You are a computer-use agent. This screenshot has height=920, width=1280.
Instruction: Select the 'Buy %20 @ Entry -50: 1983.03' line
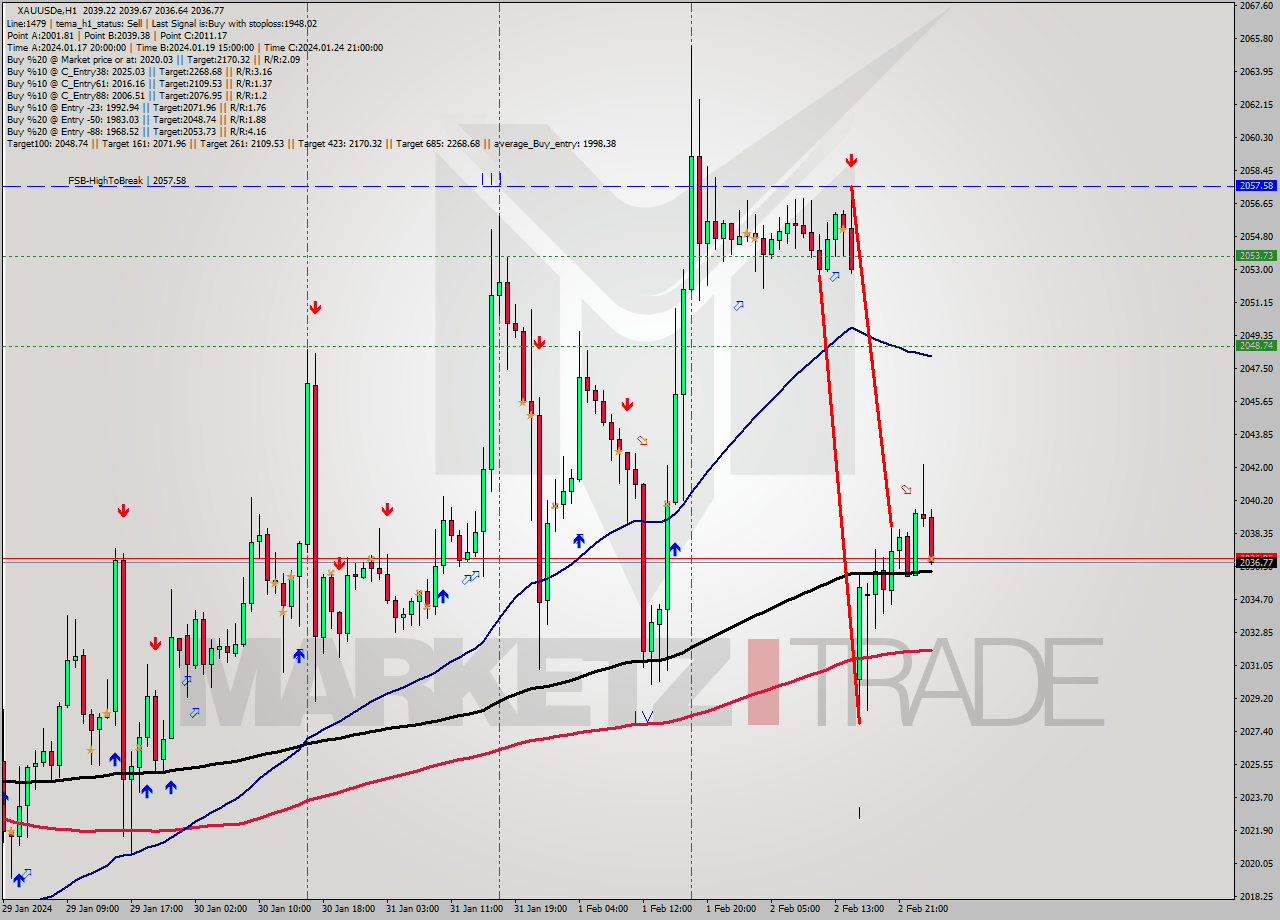[136, 119]
